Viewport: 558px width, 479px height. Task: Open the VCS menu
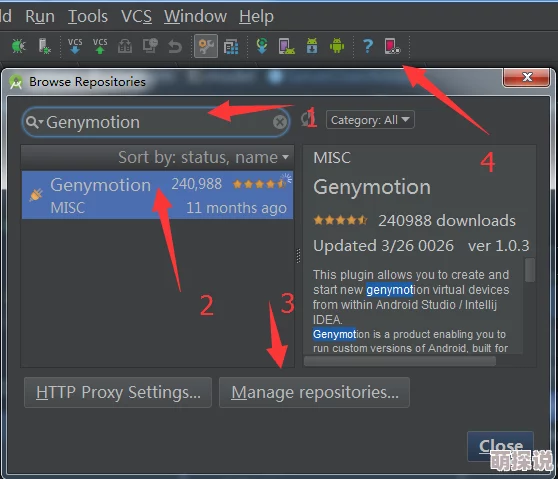(136, 16)
